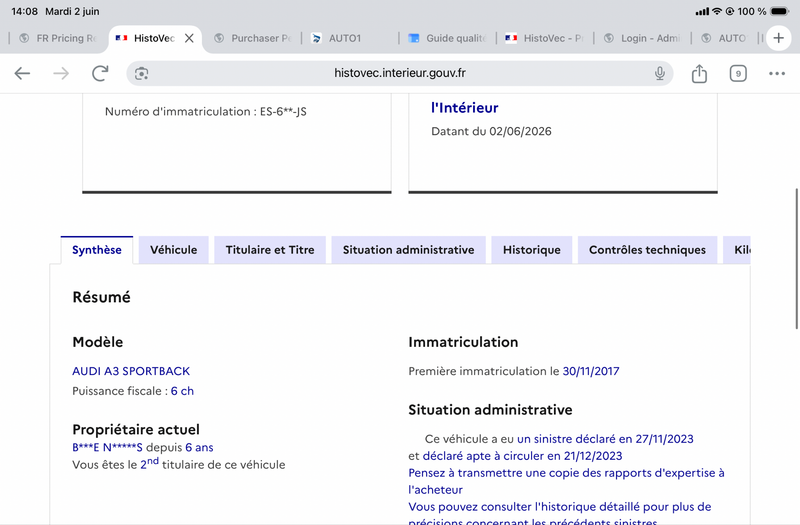This screenshot has width=800, height=525.
Task: Click the owner name B***E N*****S
Action: [107, 447]
